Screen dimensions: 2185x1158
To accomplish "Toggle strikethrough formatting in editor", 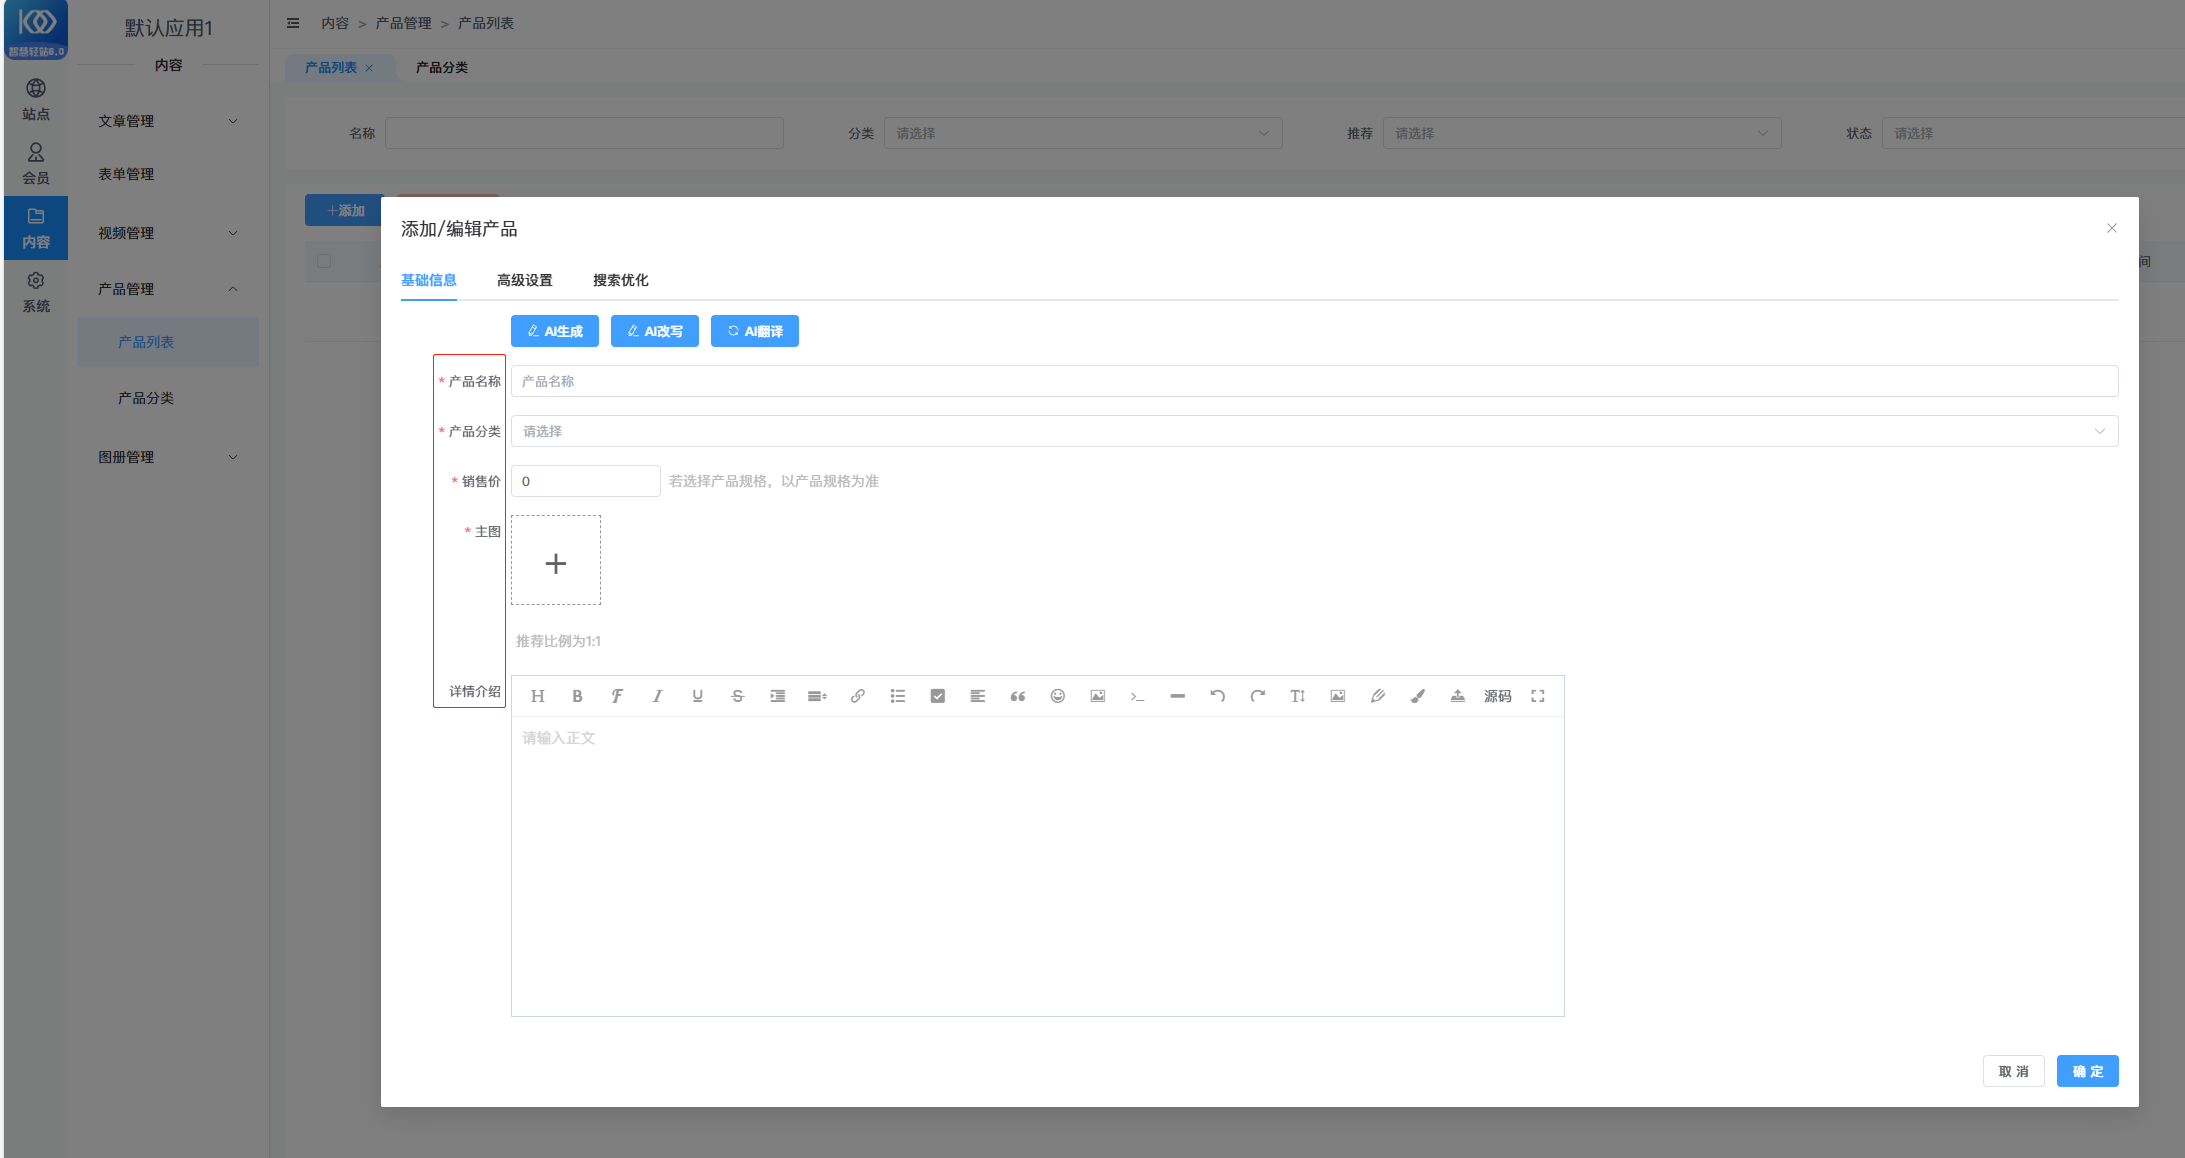I will click(737, 696).
